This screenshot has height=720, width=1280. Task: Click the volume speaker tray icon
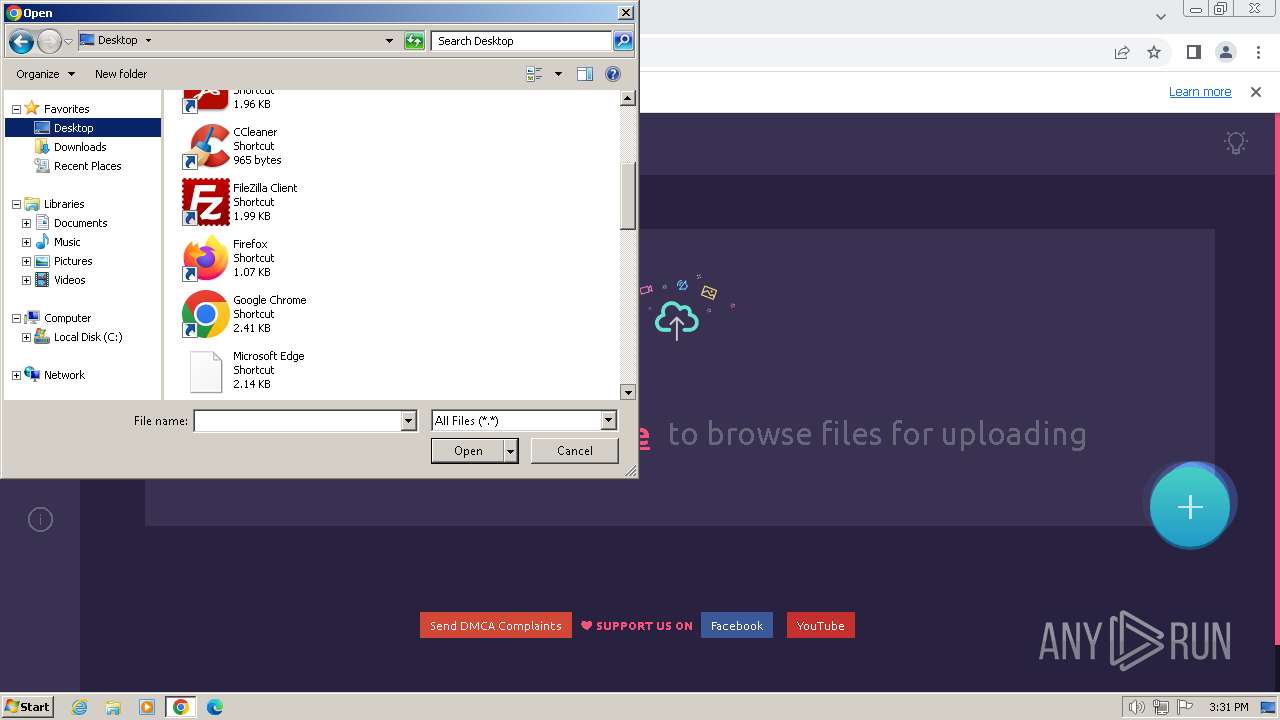(x=1136, y=707)
